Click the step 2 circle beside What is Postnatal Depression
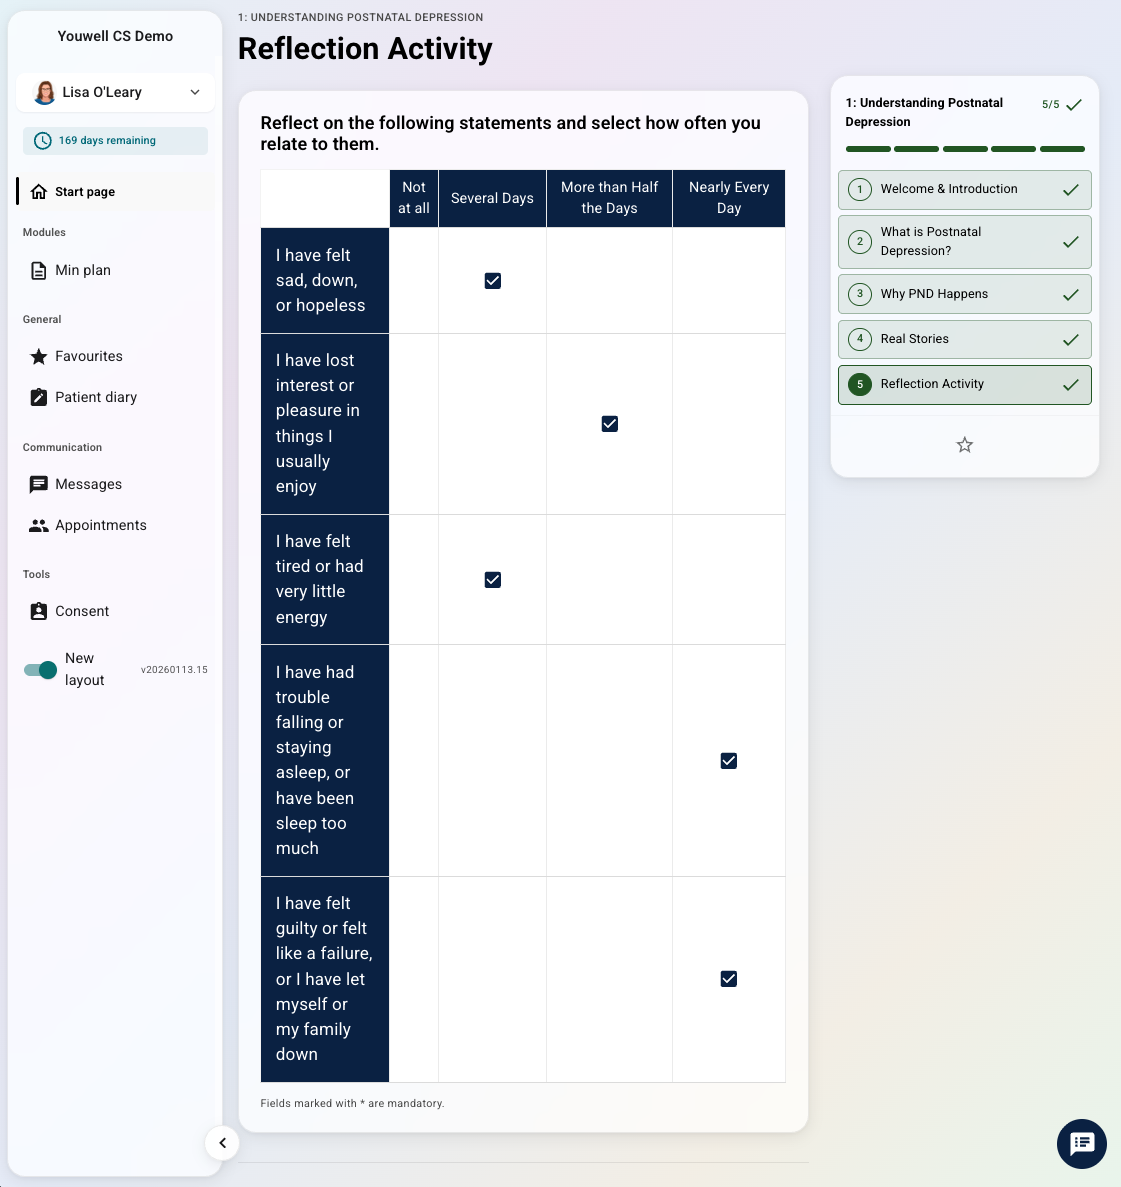This screenshot has height=1187, width=1121. pyautogui.click(x=860, y=242)
